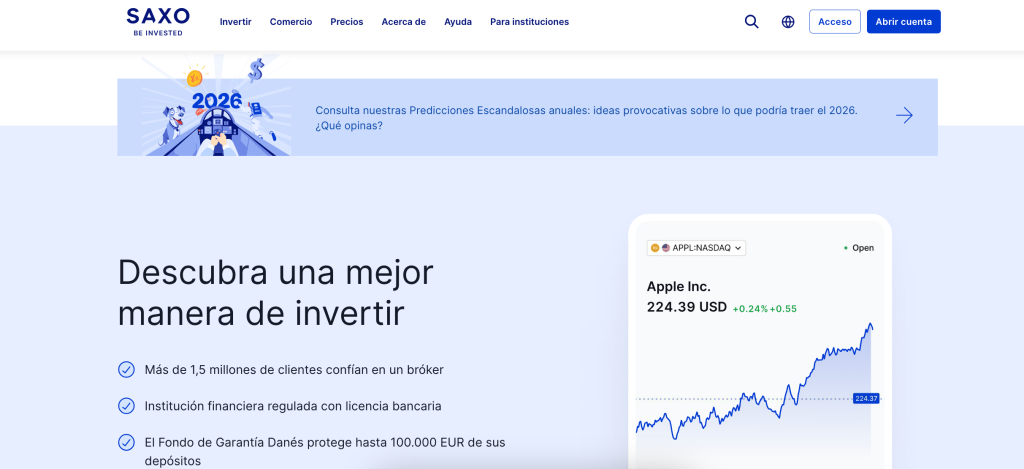This screenshot has width=1024, height=469.
Task: Click the globe language selector icon
Action: (x=788, y=22)
